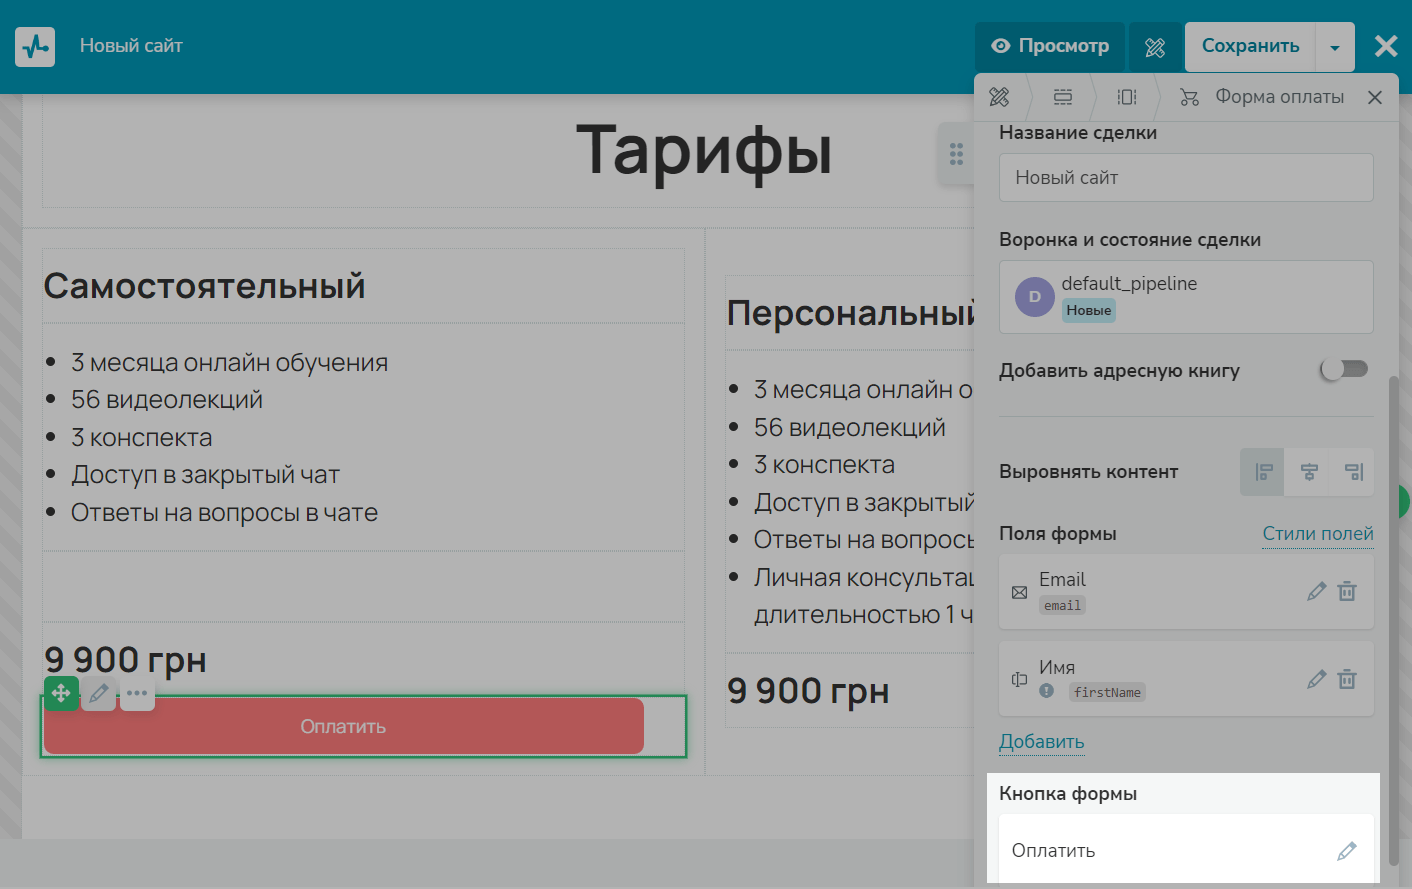The height and width of the screenshot is (889, 1412).
Task: Delete the Имя form field
Action: [1347, 679]
